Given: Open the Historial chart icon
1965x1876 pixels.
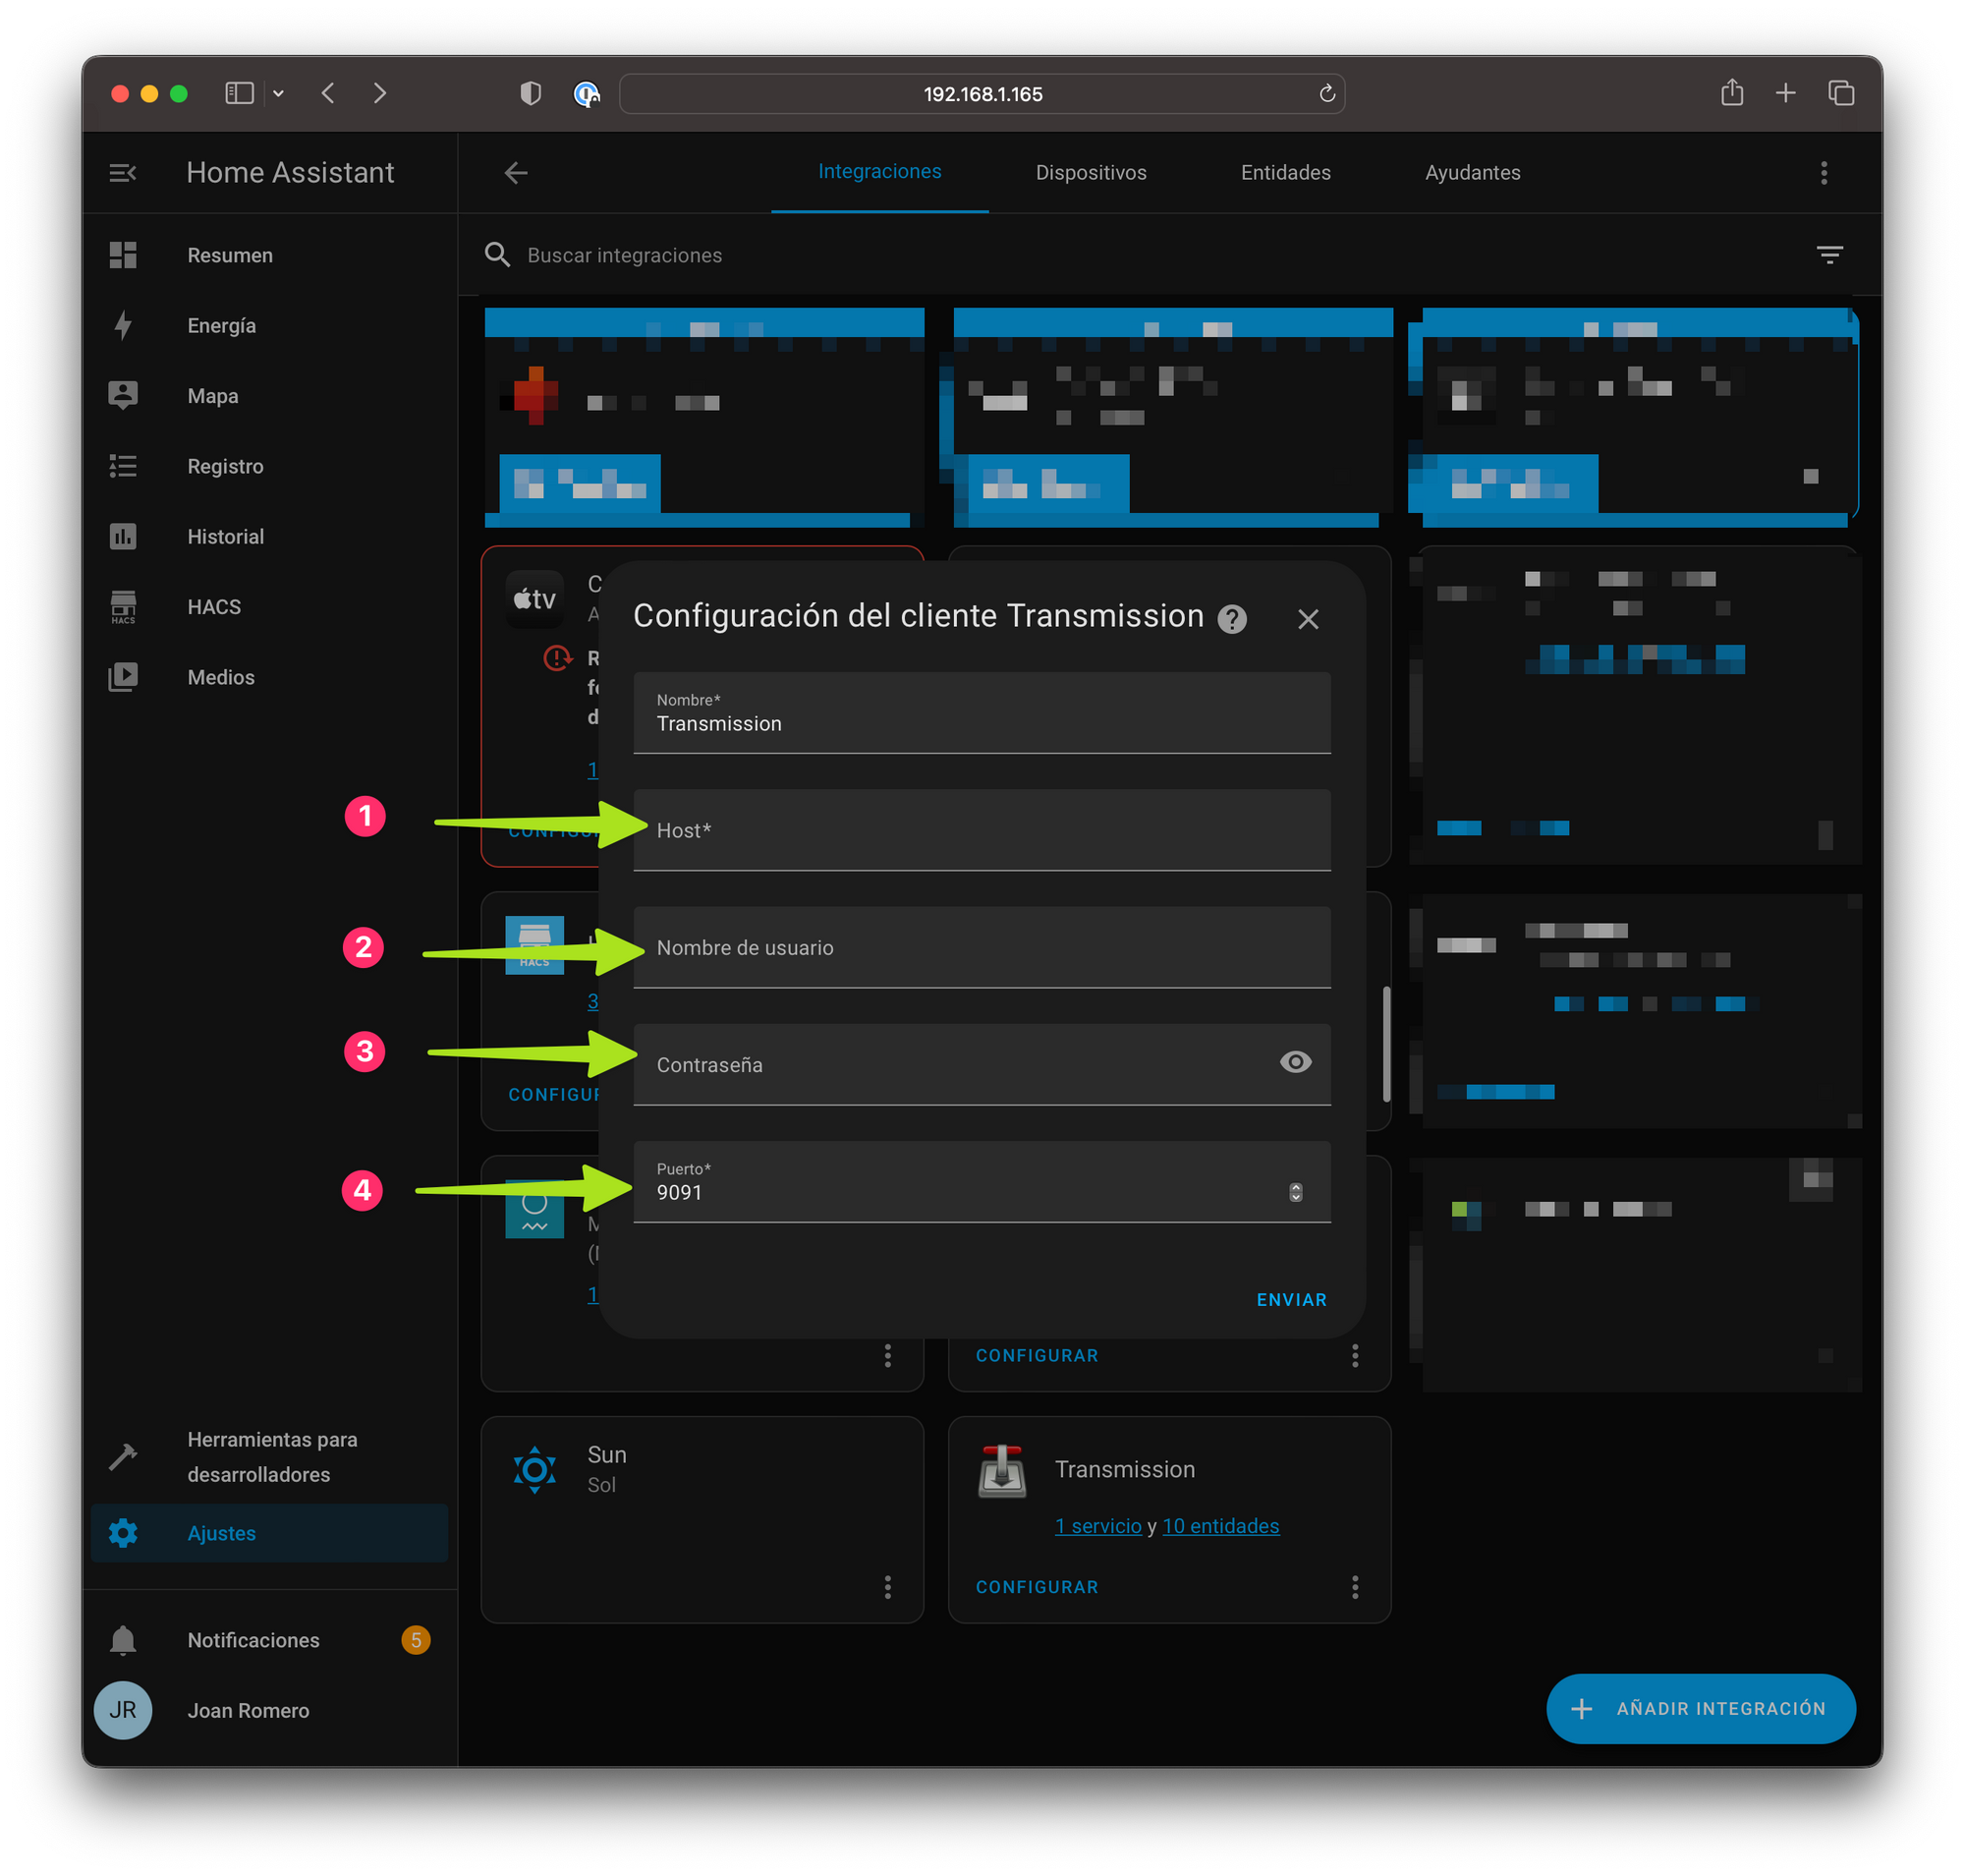Looking at the screenshot, I should click(x=122, y=536).
